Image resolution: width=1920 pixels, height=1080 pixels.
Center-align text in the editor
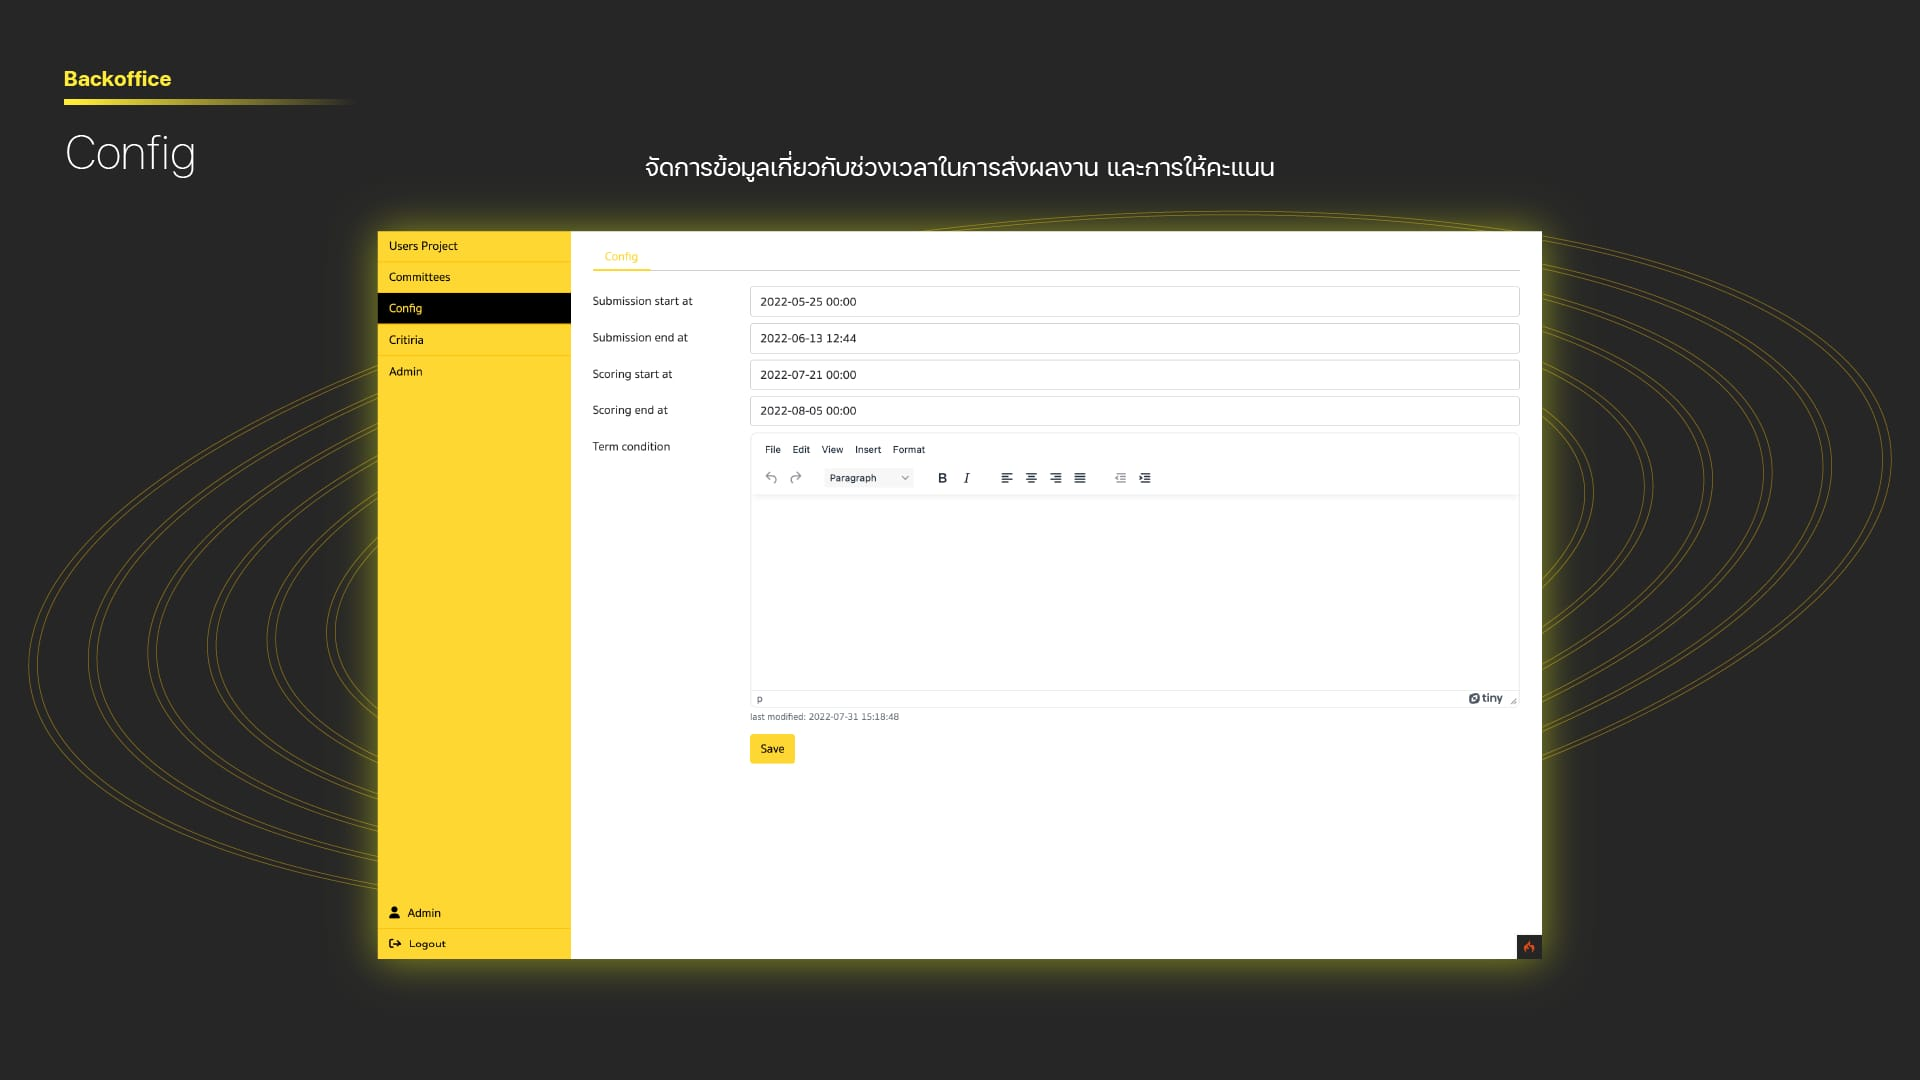click(1031, 478)
